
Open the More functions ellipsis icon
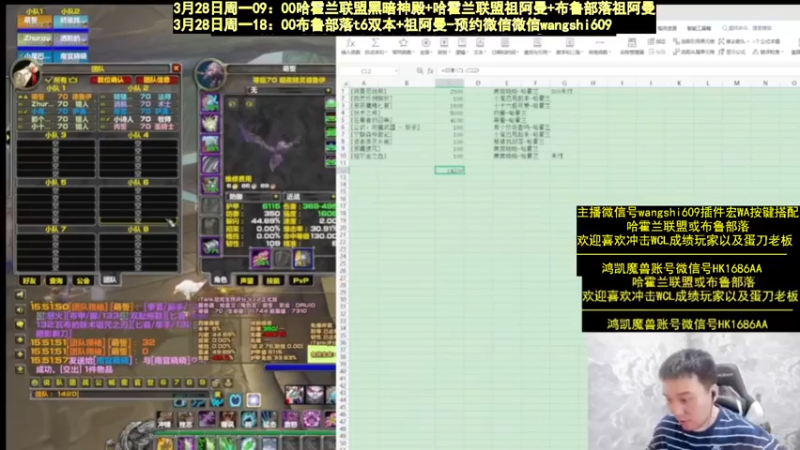coord(599,43)
